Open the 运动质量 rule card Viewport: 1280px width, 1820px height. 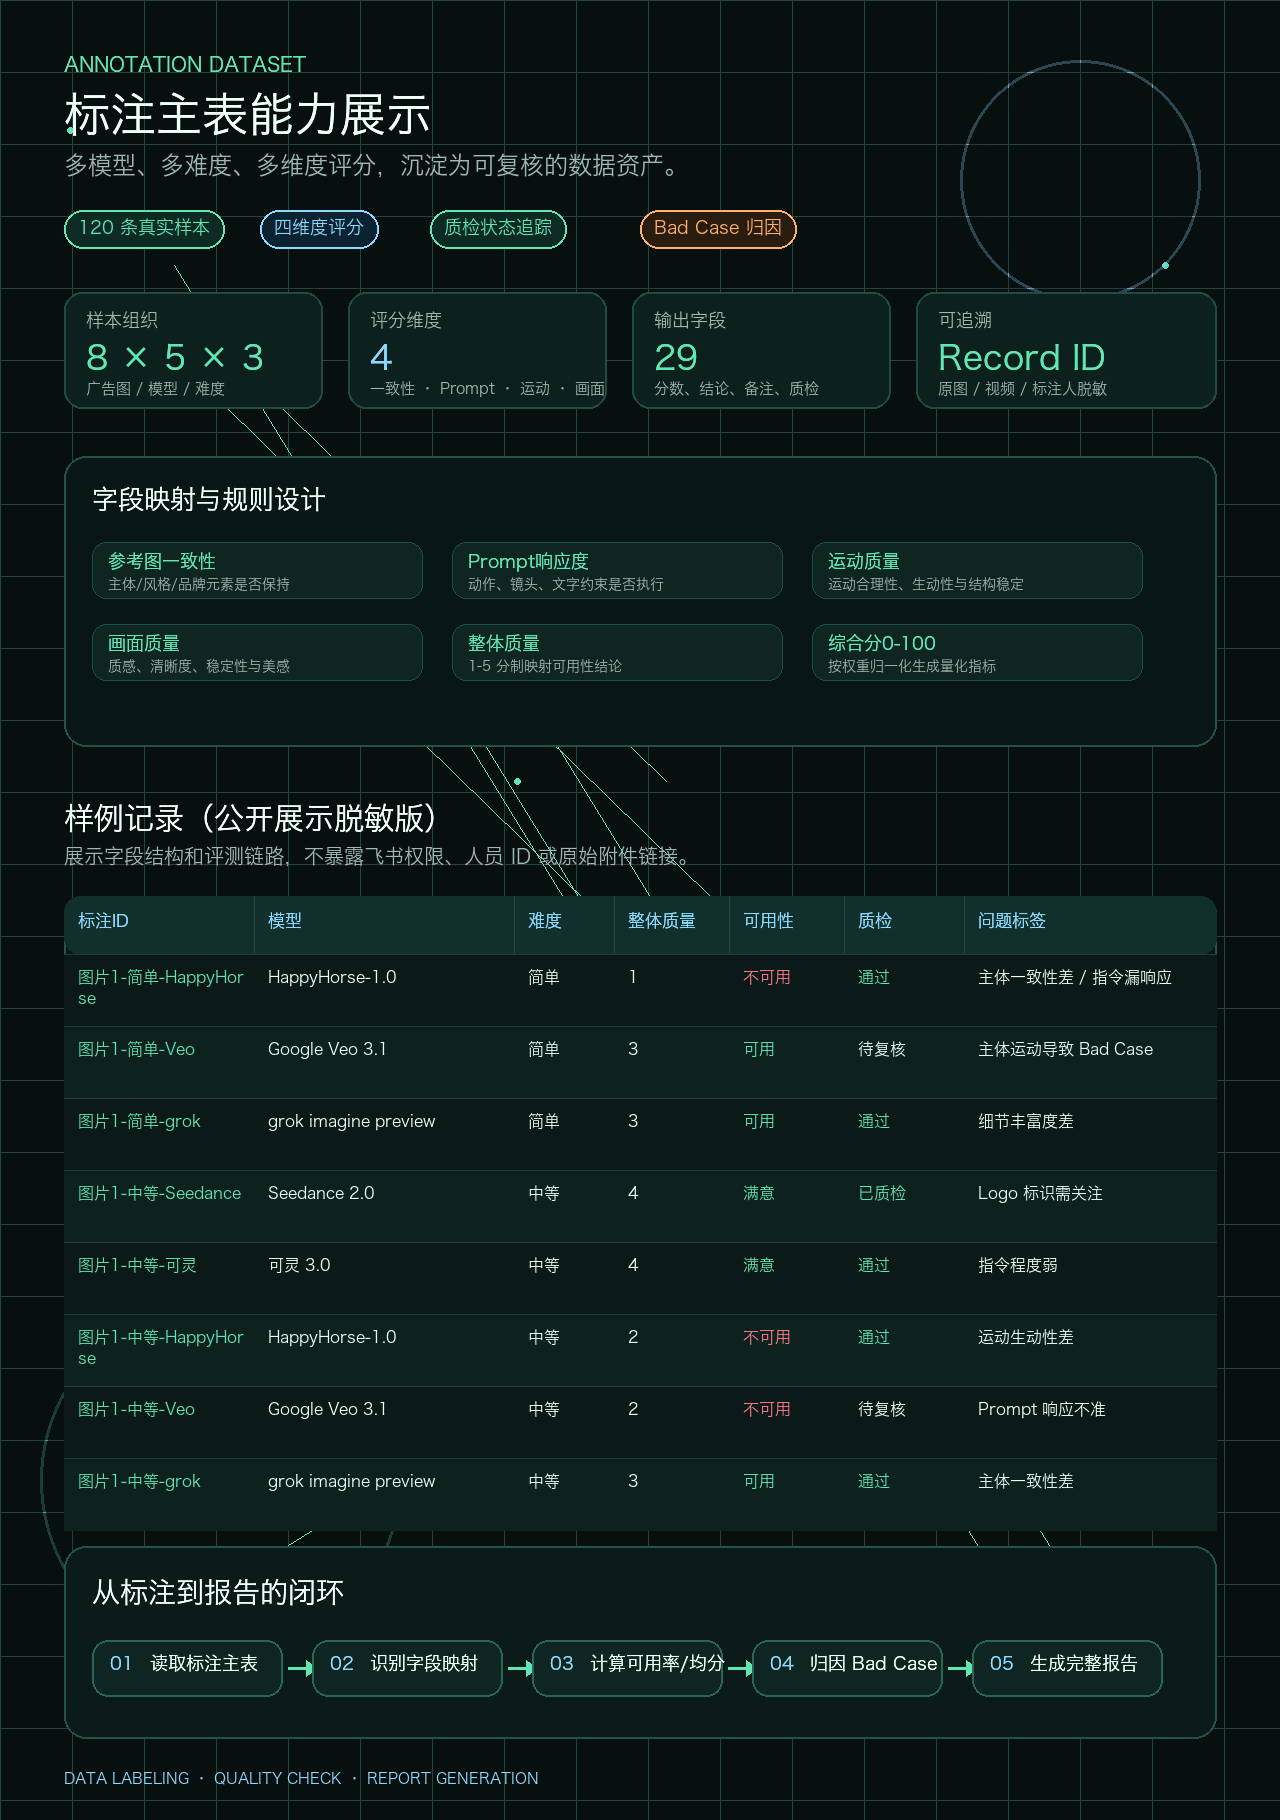tap(977, 571)
